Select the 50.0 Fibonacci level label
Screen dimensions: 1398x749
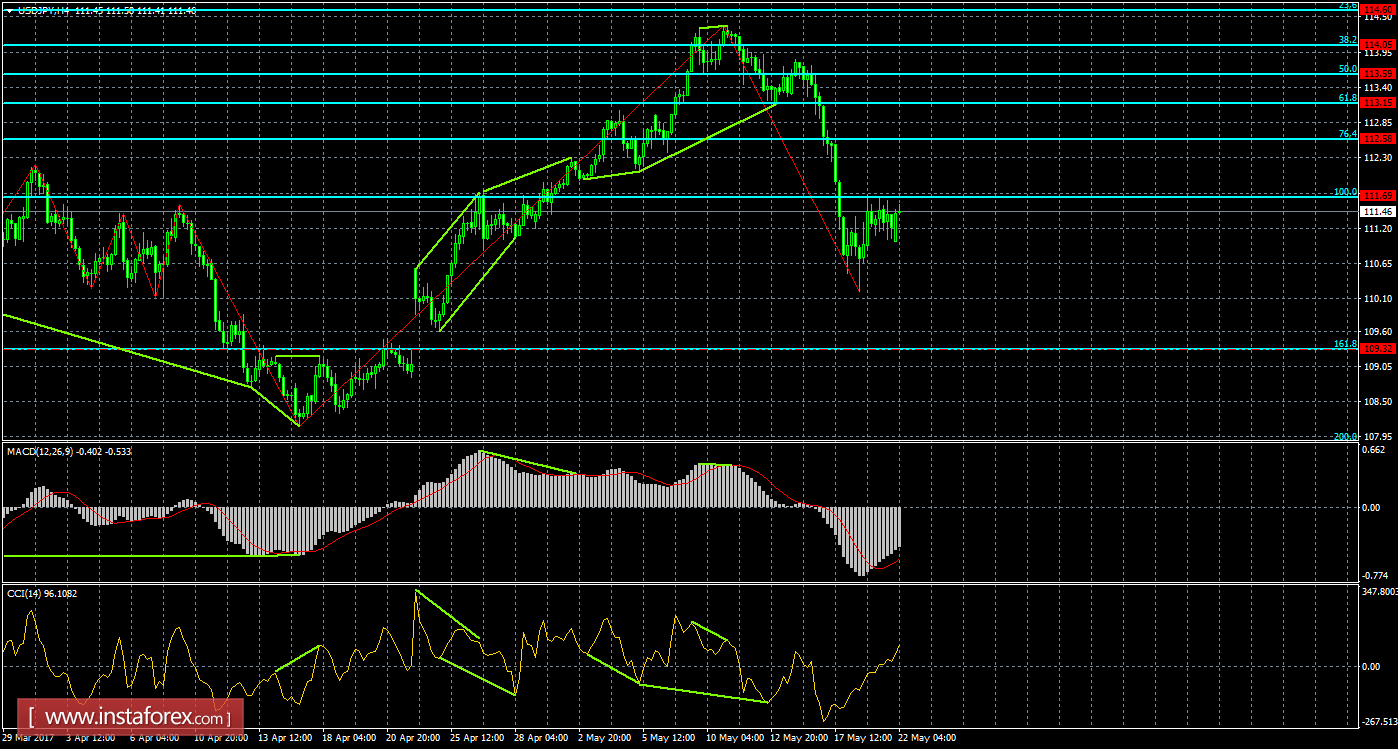[x=1347, y=69]
